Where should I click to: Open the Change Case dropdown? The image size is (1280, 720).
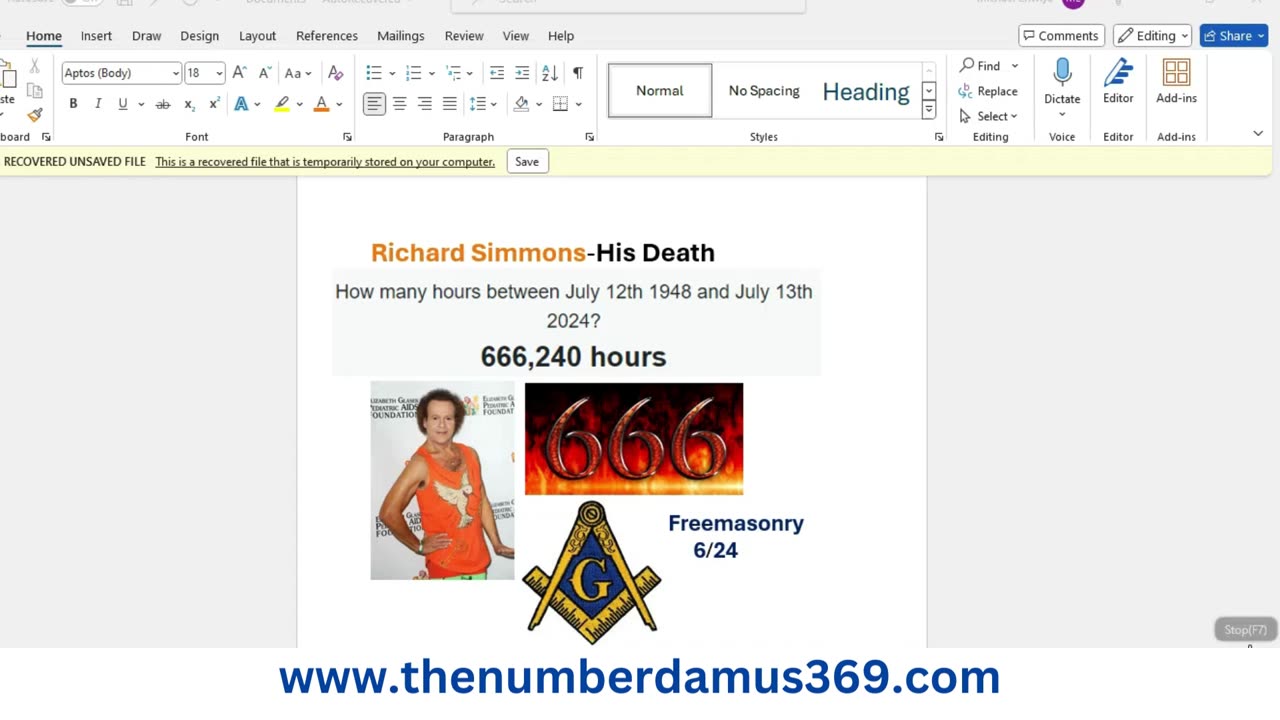click(298, 73)
